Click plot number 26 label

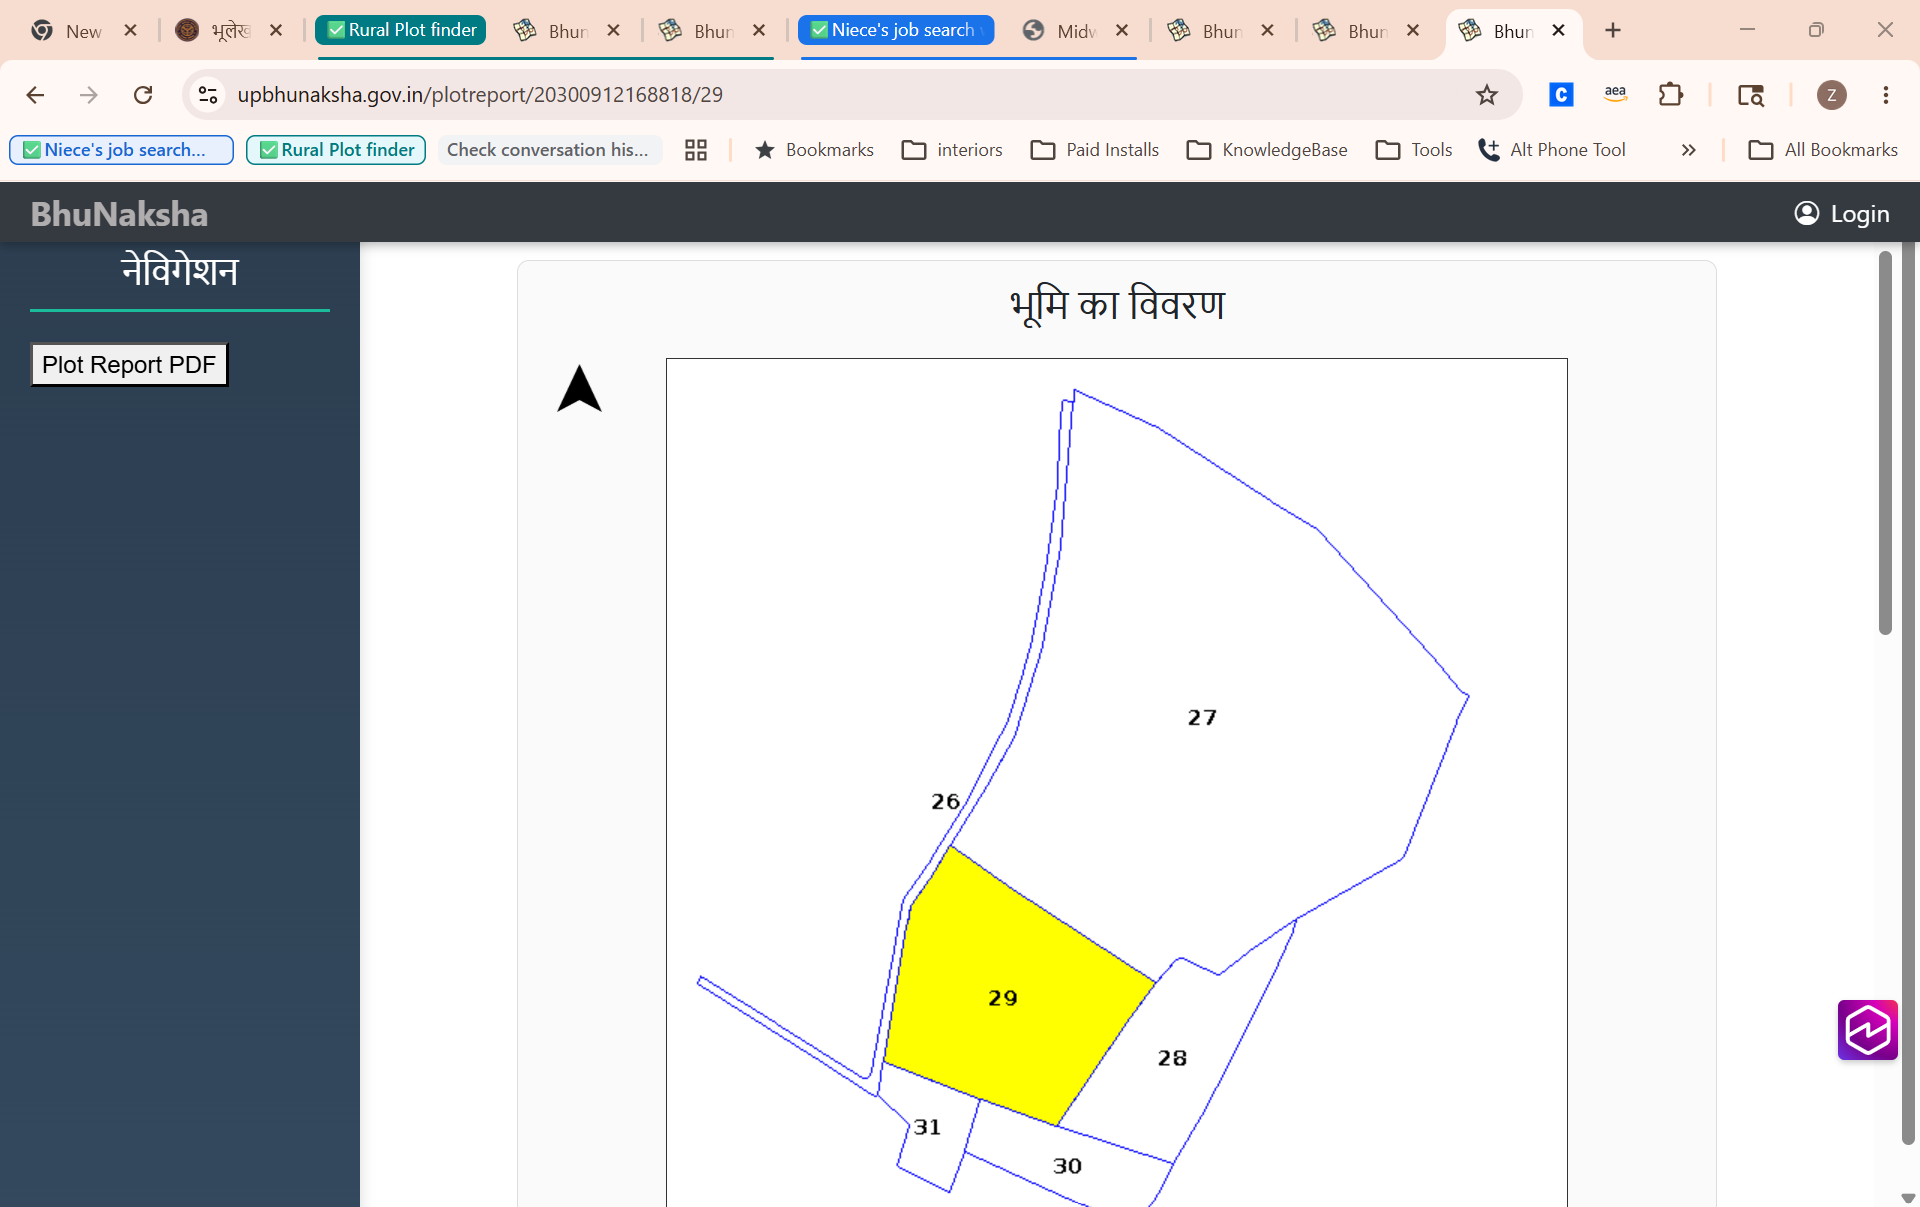tap(945, 801)
